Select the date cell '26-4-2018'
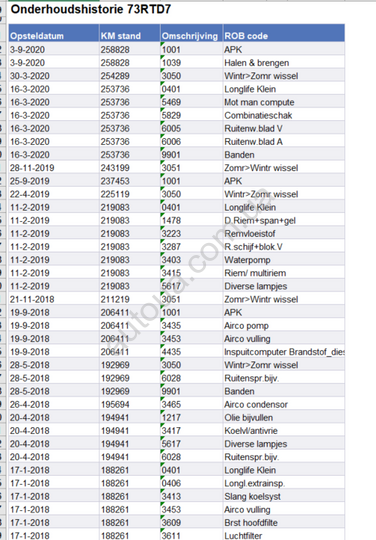This screenshot has height=540, width=376. click(x=54, y=404)
